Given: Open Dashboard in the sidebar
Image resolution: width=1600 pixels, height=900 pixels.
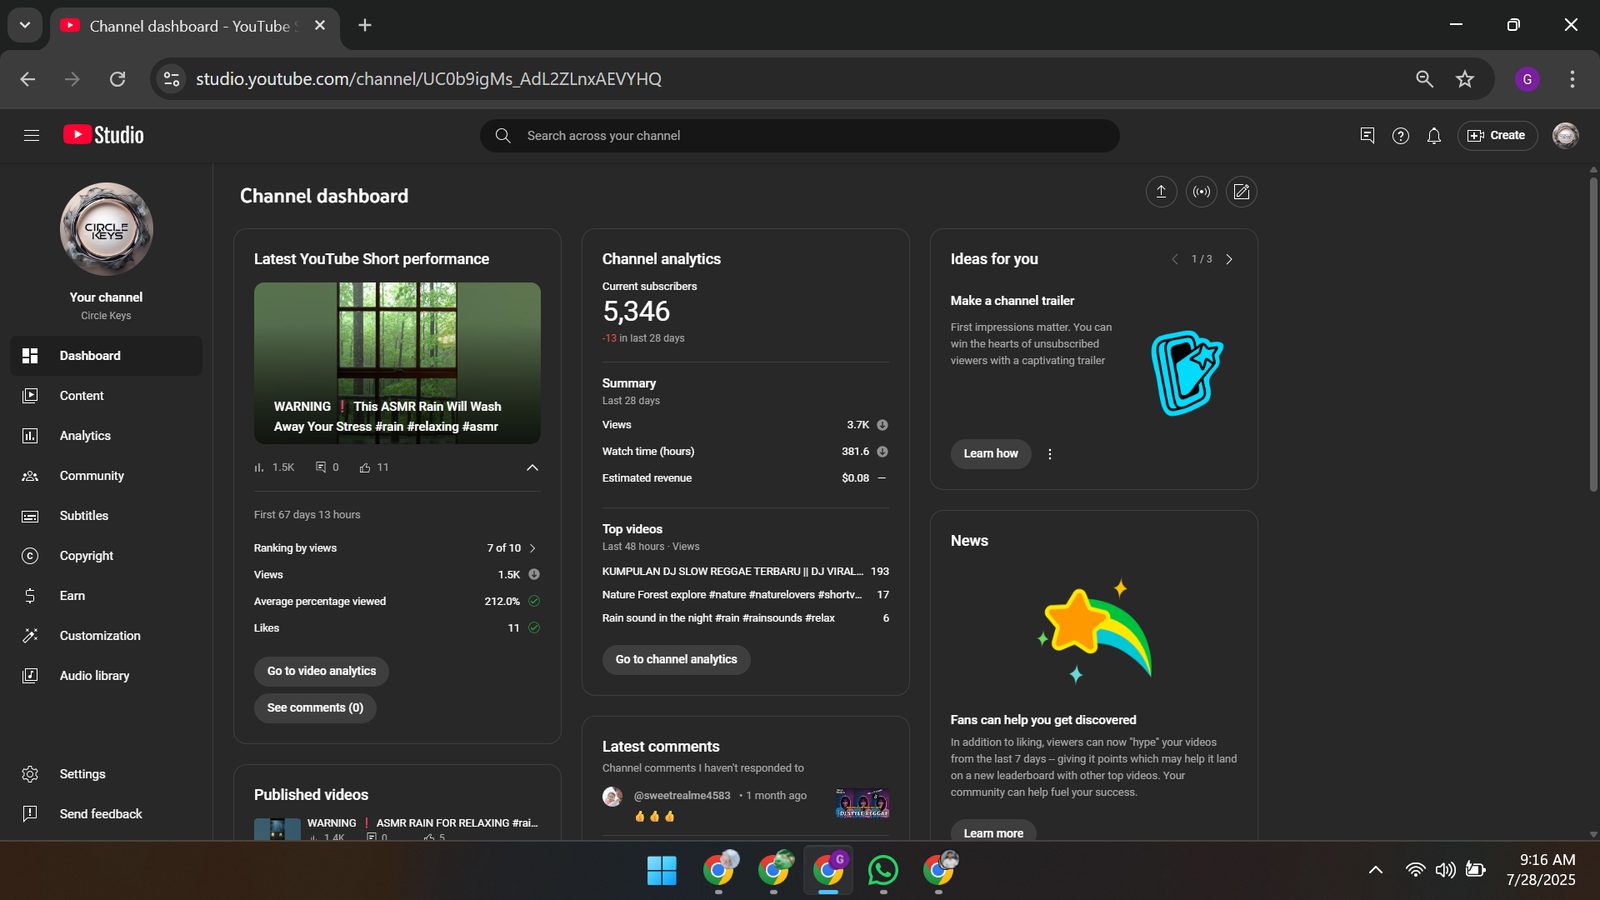Looking at the screenshot, I should coord(106,356).
